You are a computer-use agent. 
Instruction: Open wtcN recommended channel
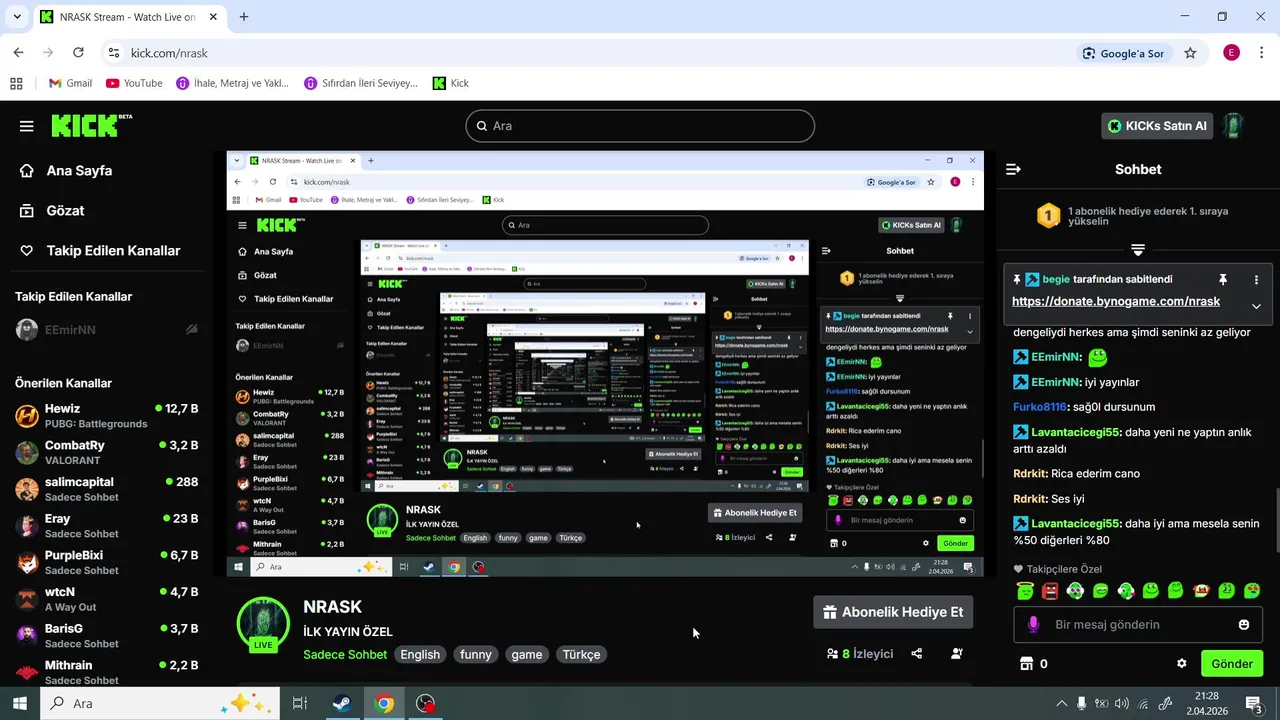point(107,599)
